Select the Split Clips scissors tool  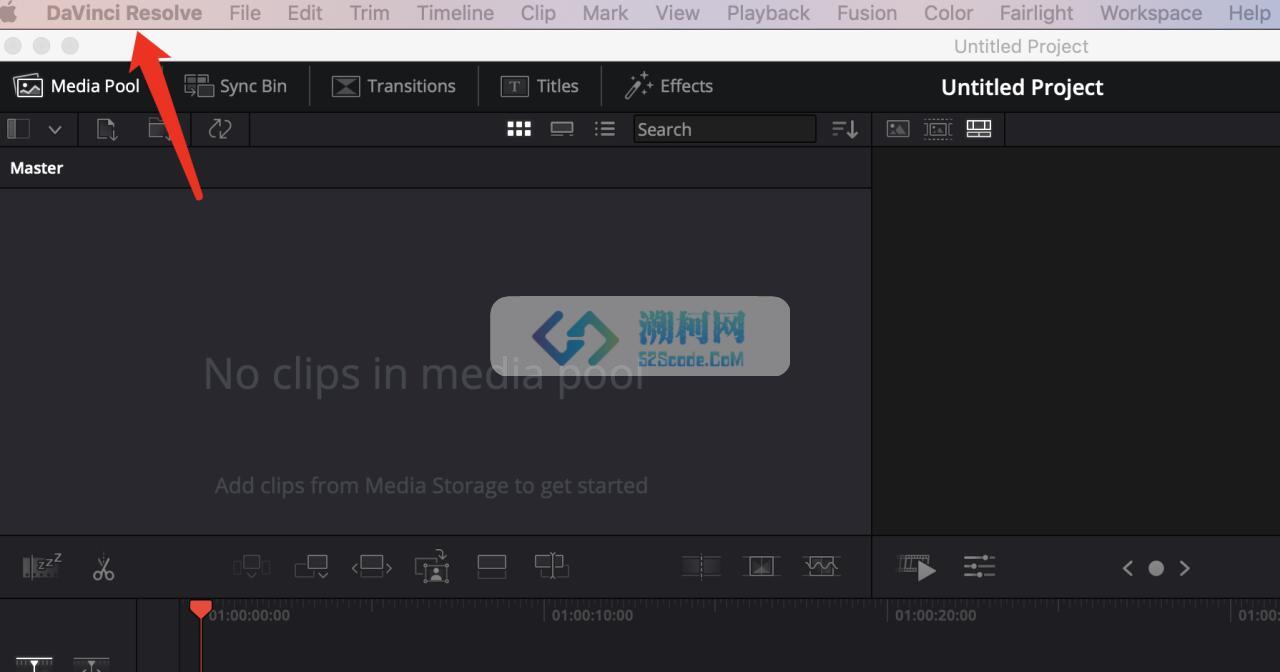pyautogui.click(x=103, y=568)
